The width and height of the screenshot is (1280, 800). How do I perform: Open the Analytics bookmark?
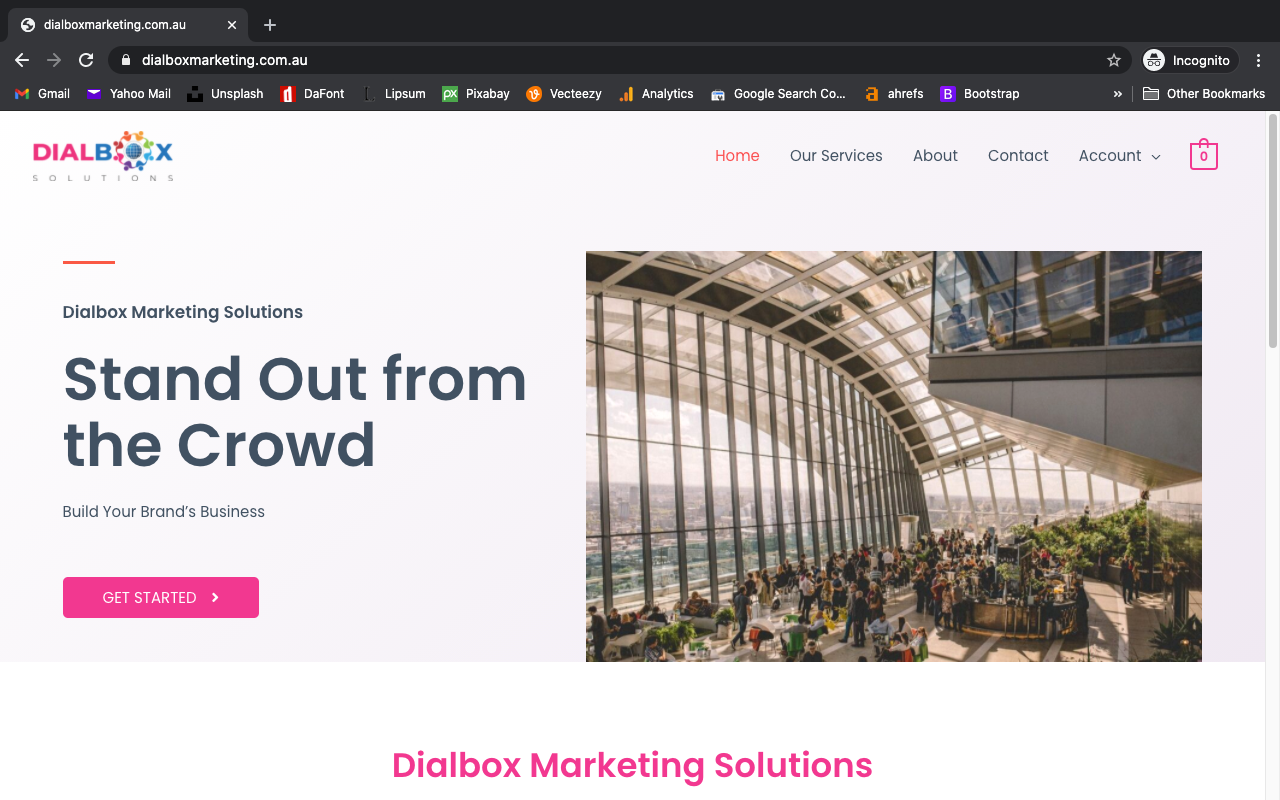[656, 93]
